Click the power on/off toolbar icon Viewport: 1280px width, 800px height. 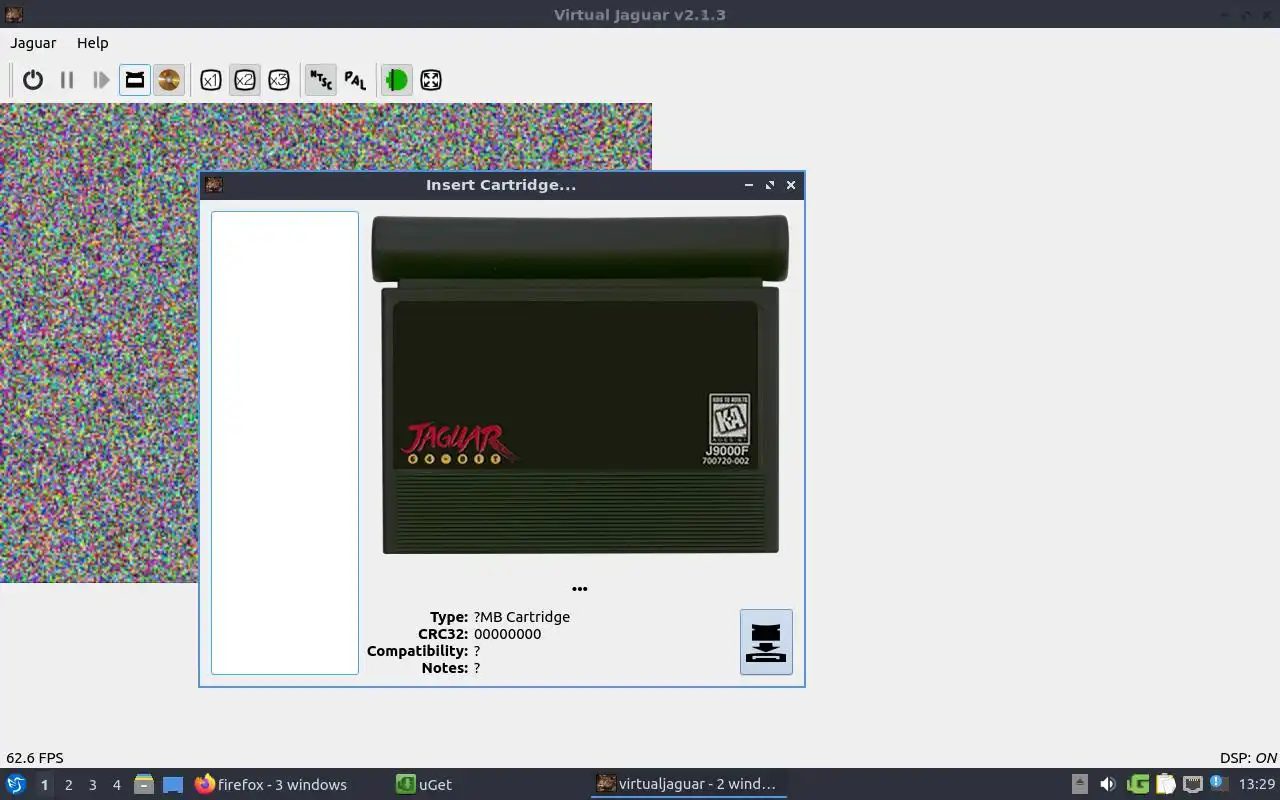(33, 80)
